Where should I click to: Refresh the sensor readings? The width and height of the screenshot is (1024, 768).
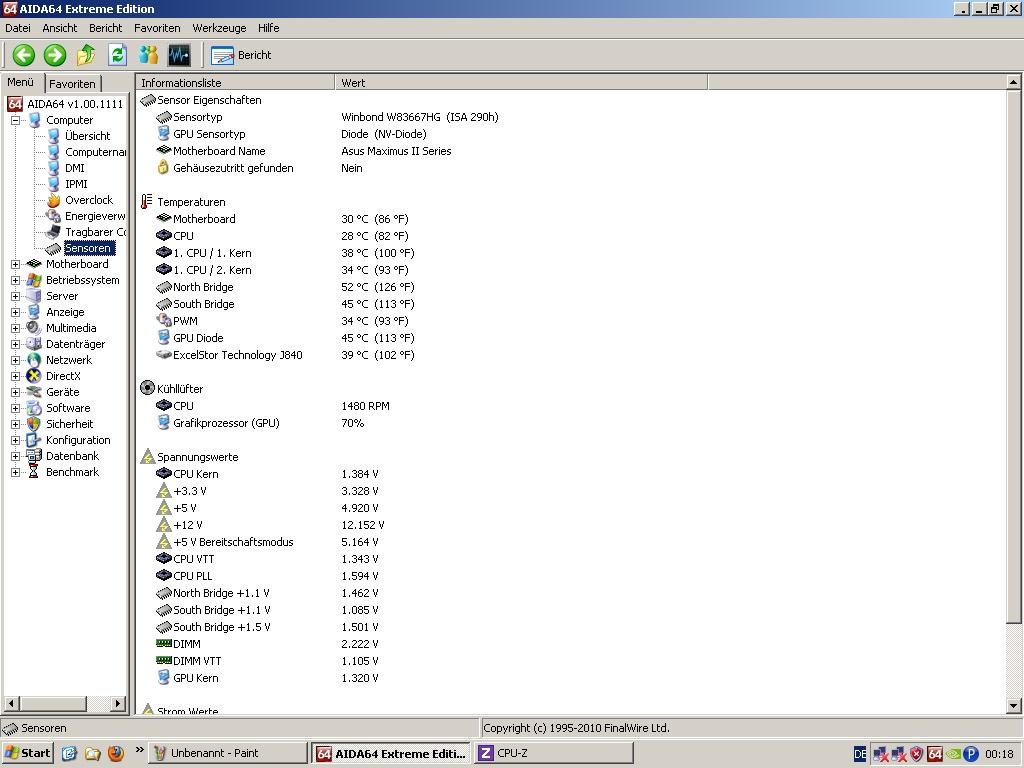pos(118,55)
